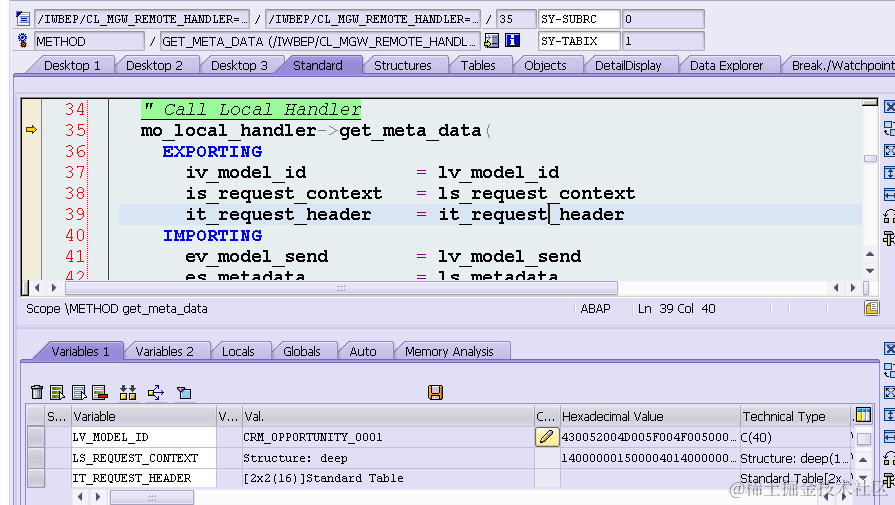Close the variables tool with X icon
Viewport: 895px width, 505px height.
pyautogui.click(x=889, y=349)
